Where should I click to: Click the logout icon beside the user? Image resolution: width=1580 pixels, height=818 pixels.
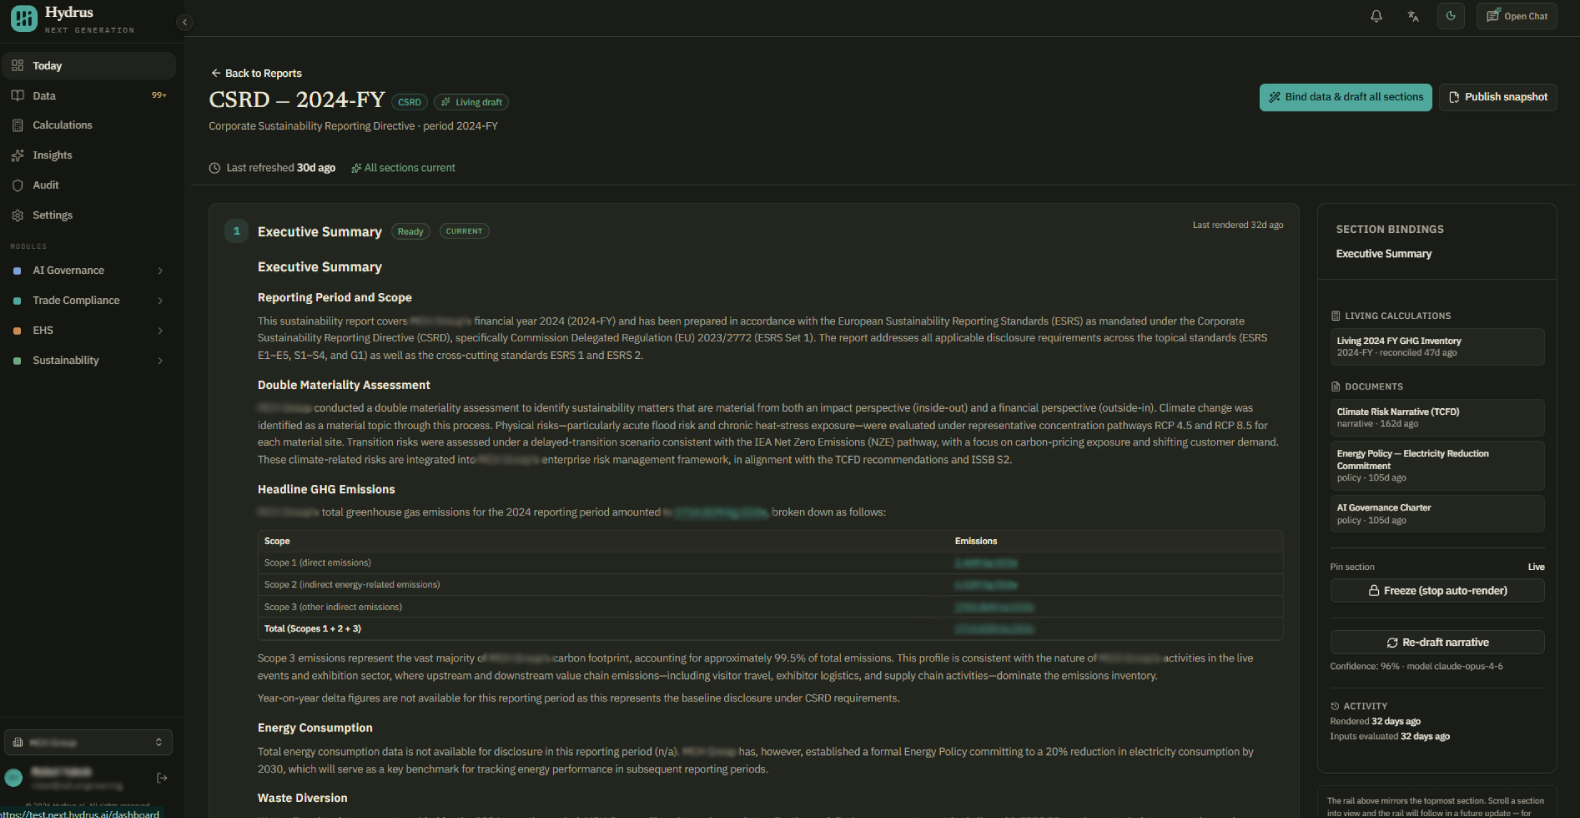coord(162,778)
